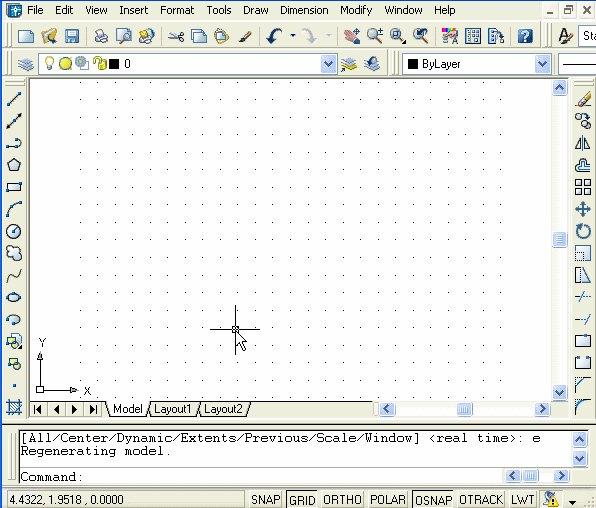Click the Zoom Realtime icon
This screenshot has height=508, width=596.
click(x=375, y=36)
